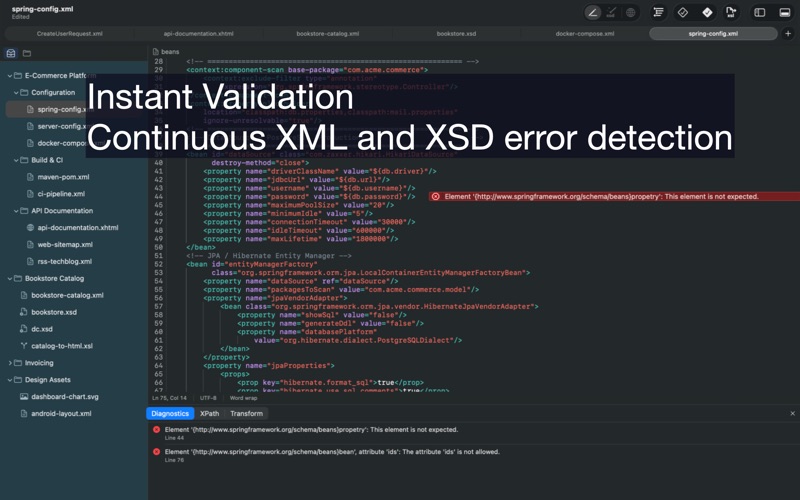Switch to the api-documentation.xhtml tab
This screenshot has width=800, height=500.
(198, 34)
